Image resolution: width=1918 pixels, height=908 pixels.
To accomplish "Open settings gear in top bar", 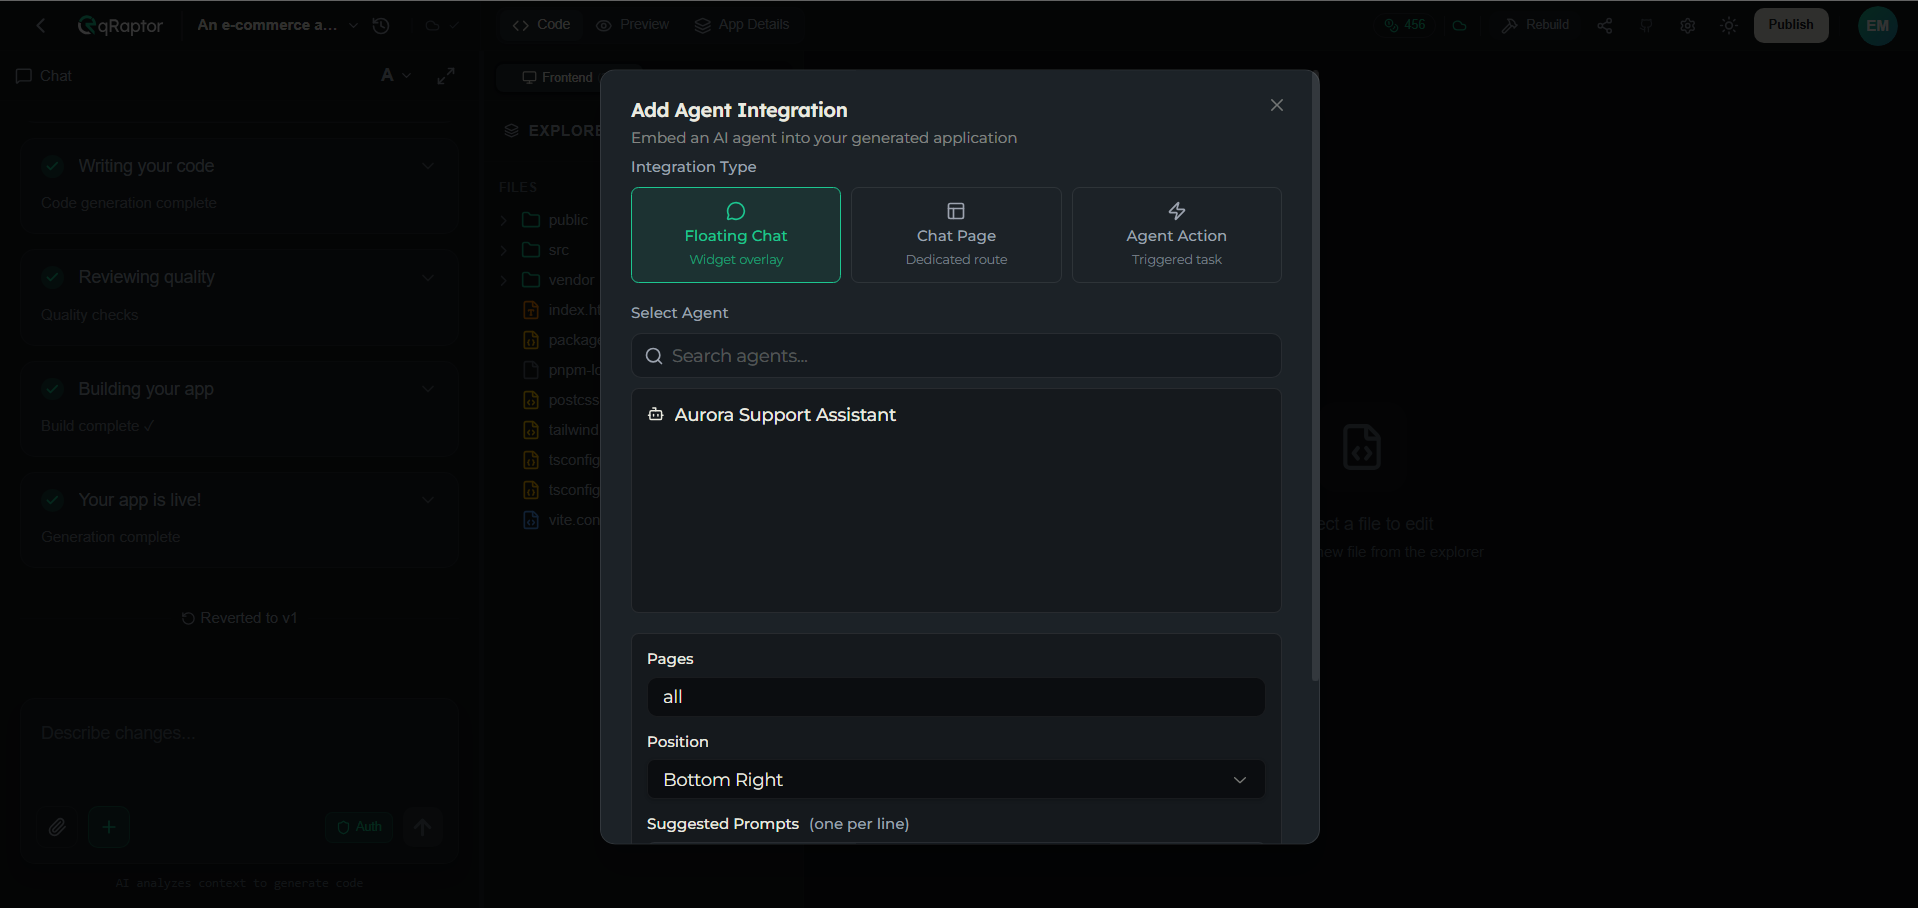I will pyautogui.click(x=1688, y=26).
